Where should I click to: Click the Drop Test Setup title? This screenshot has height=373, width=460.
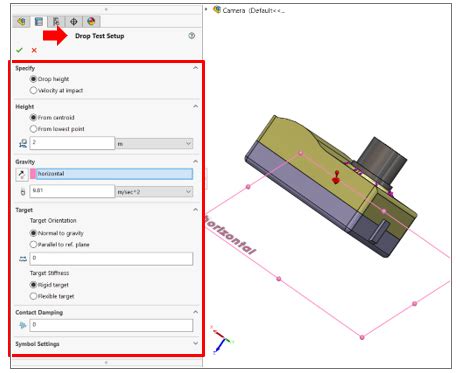(x=100, y=36)
